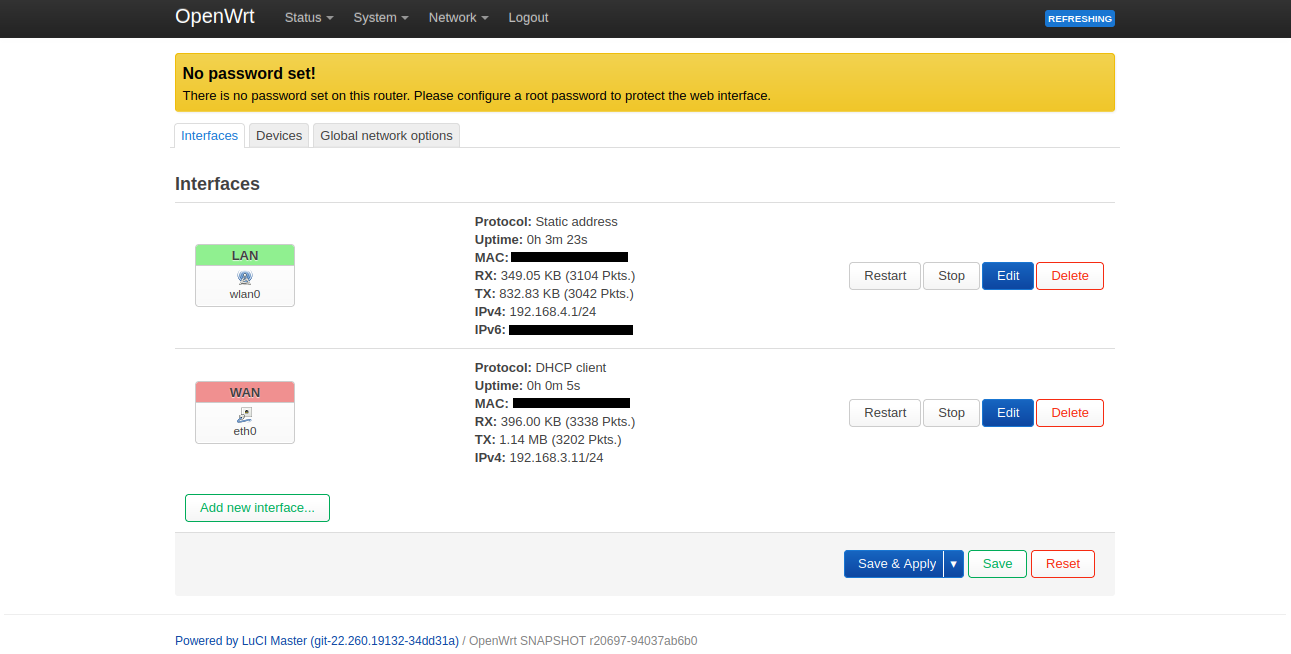Click Add new interface button

(257, 508)
